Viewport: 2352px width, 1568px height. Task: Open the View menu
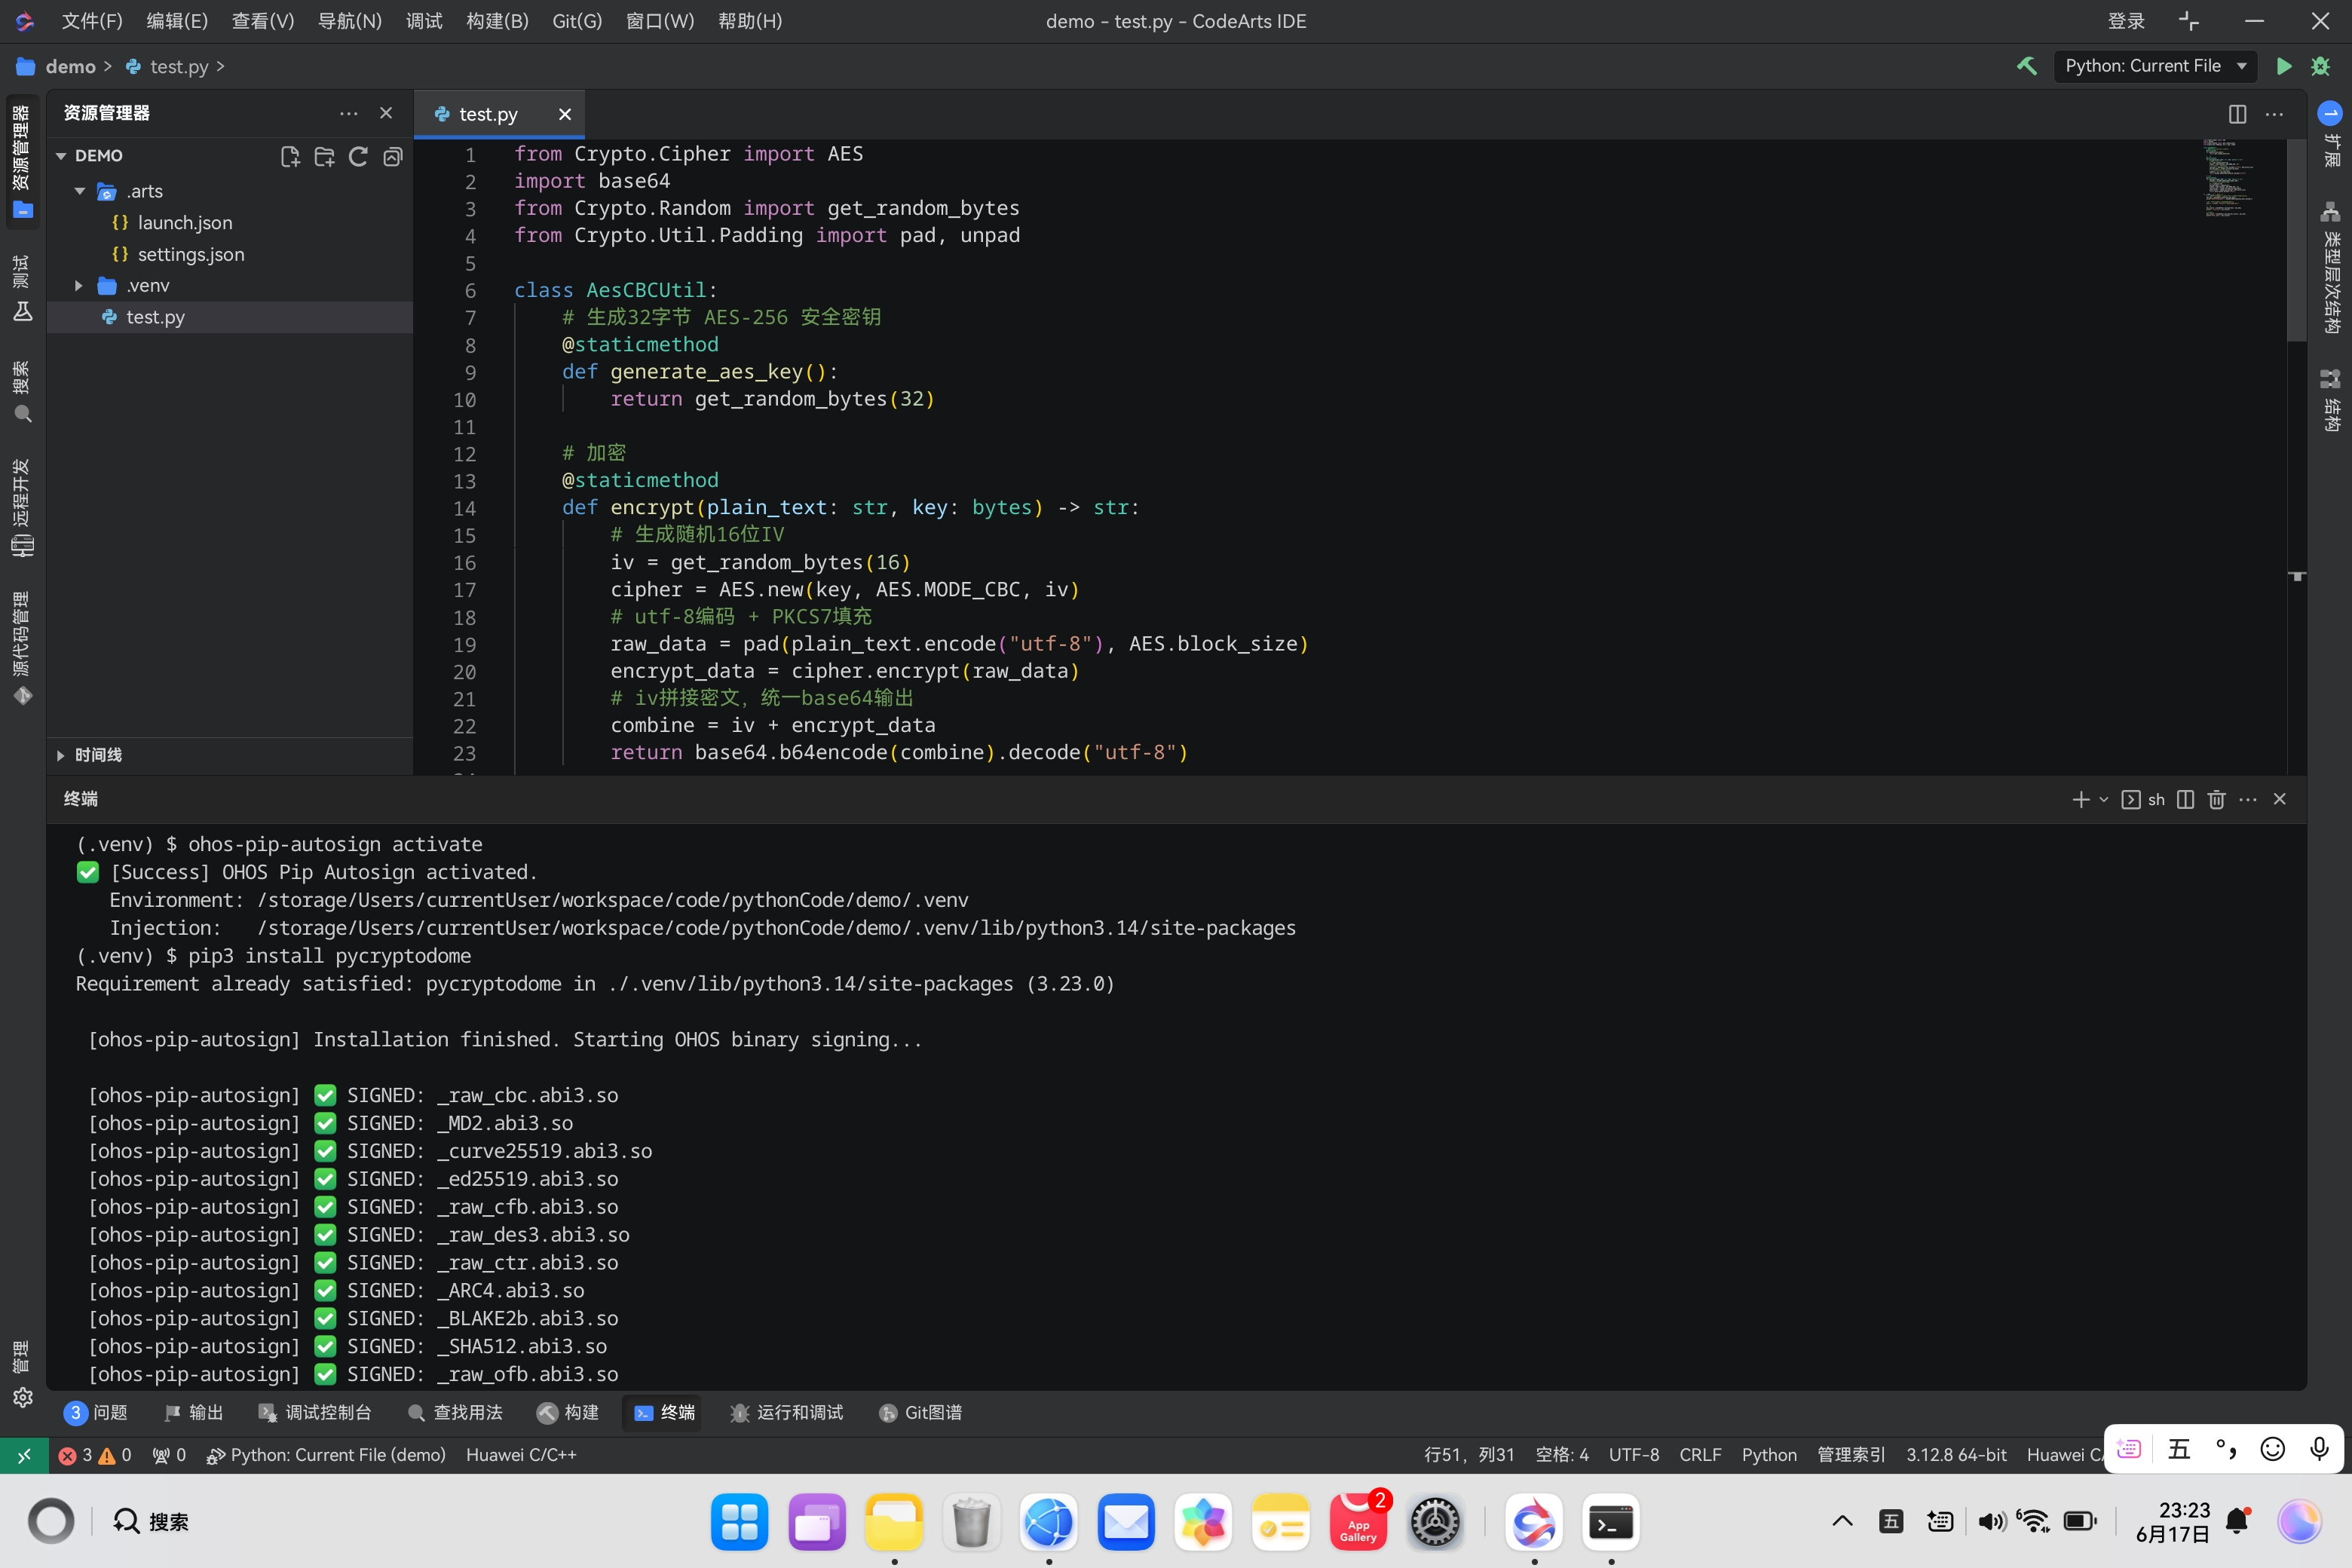[263, 21]
